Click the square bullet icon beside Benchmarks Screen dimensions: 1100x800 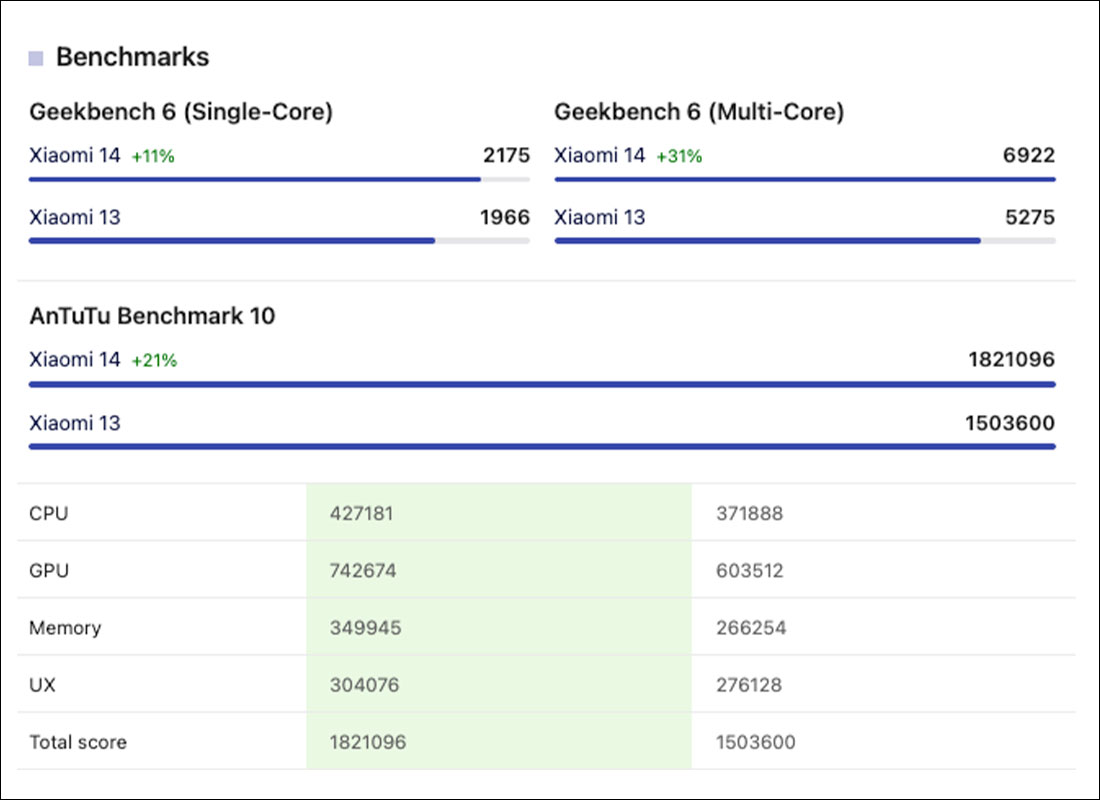36,58
